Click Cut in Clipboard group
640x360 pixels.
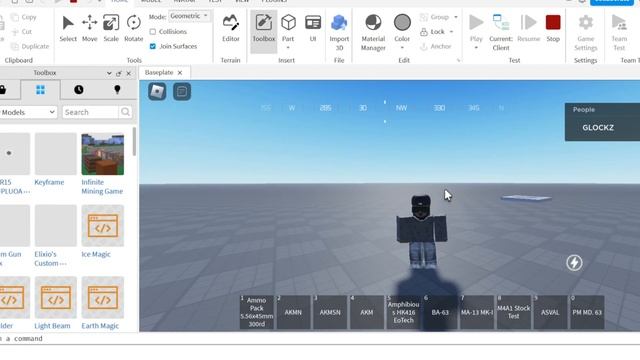click(22, 32)
